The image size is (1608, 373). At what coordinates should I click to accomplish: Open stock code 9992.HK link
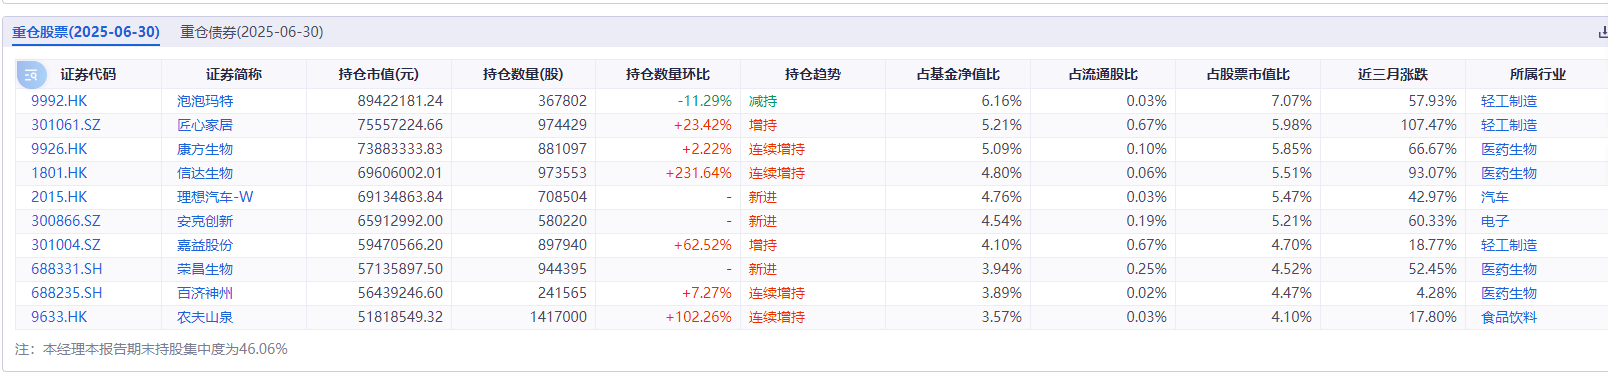59,101
